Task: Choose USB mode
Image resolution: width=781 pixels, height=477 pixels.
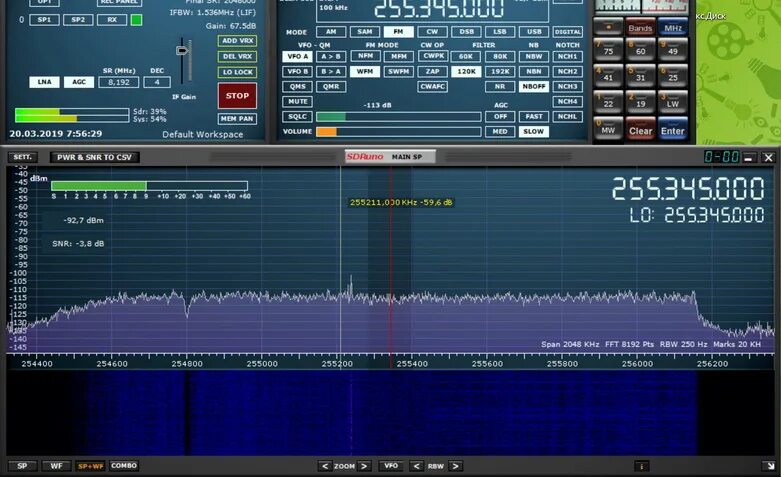Action: tap(534, 31)
